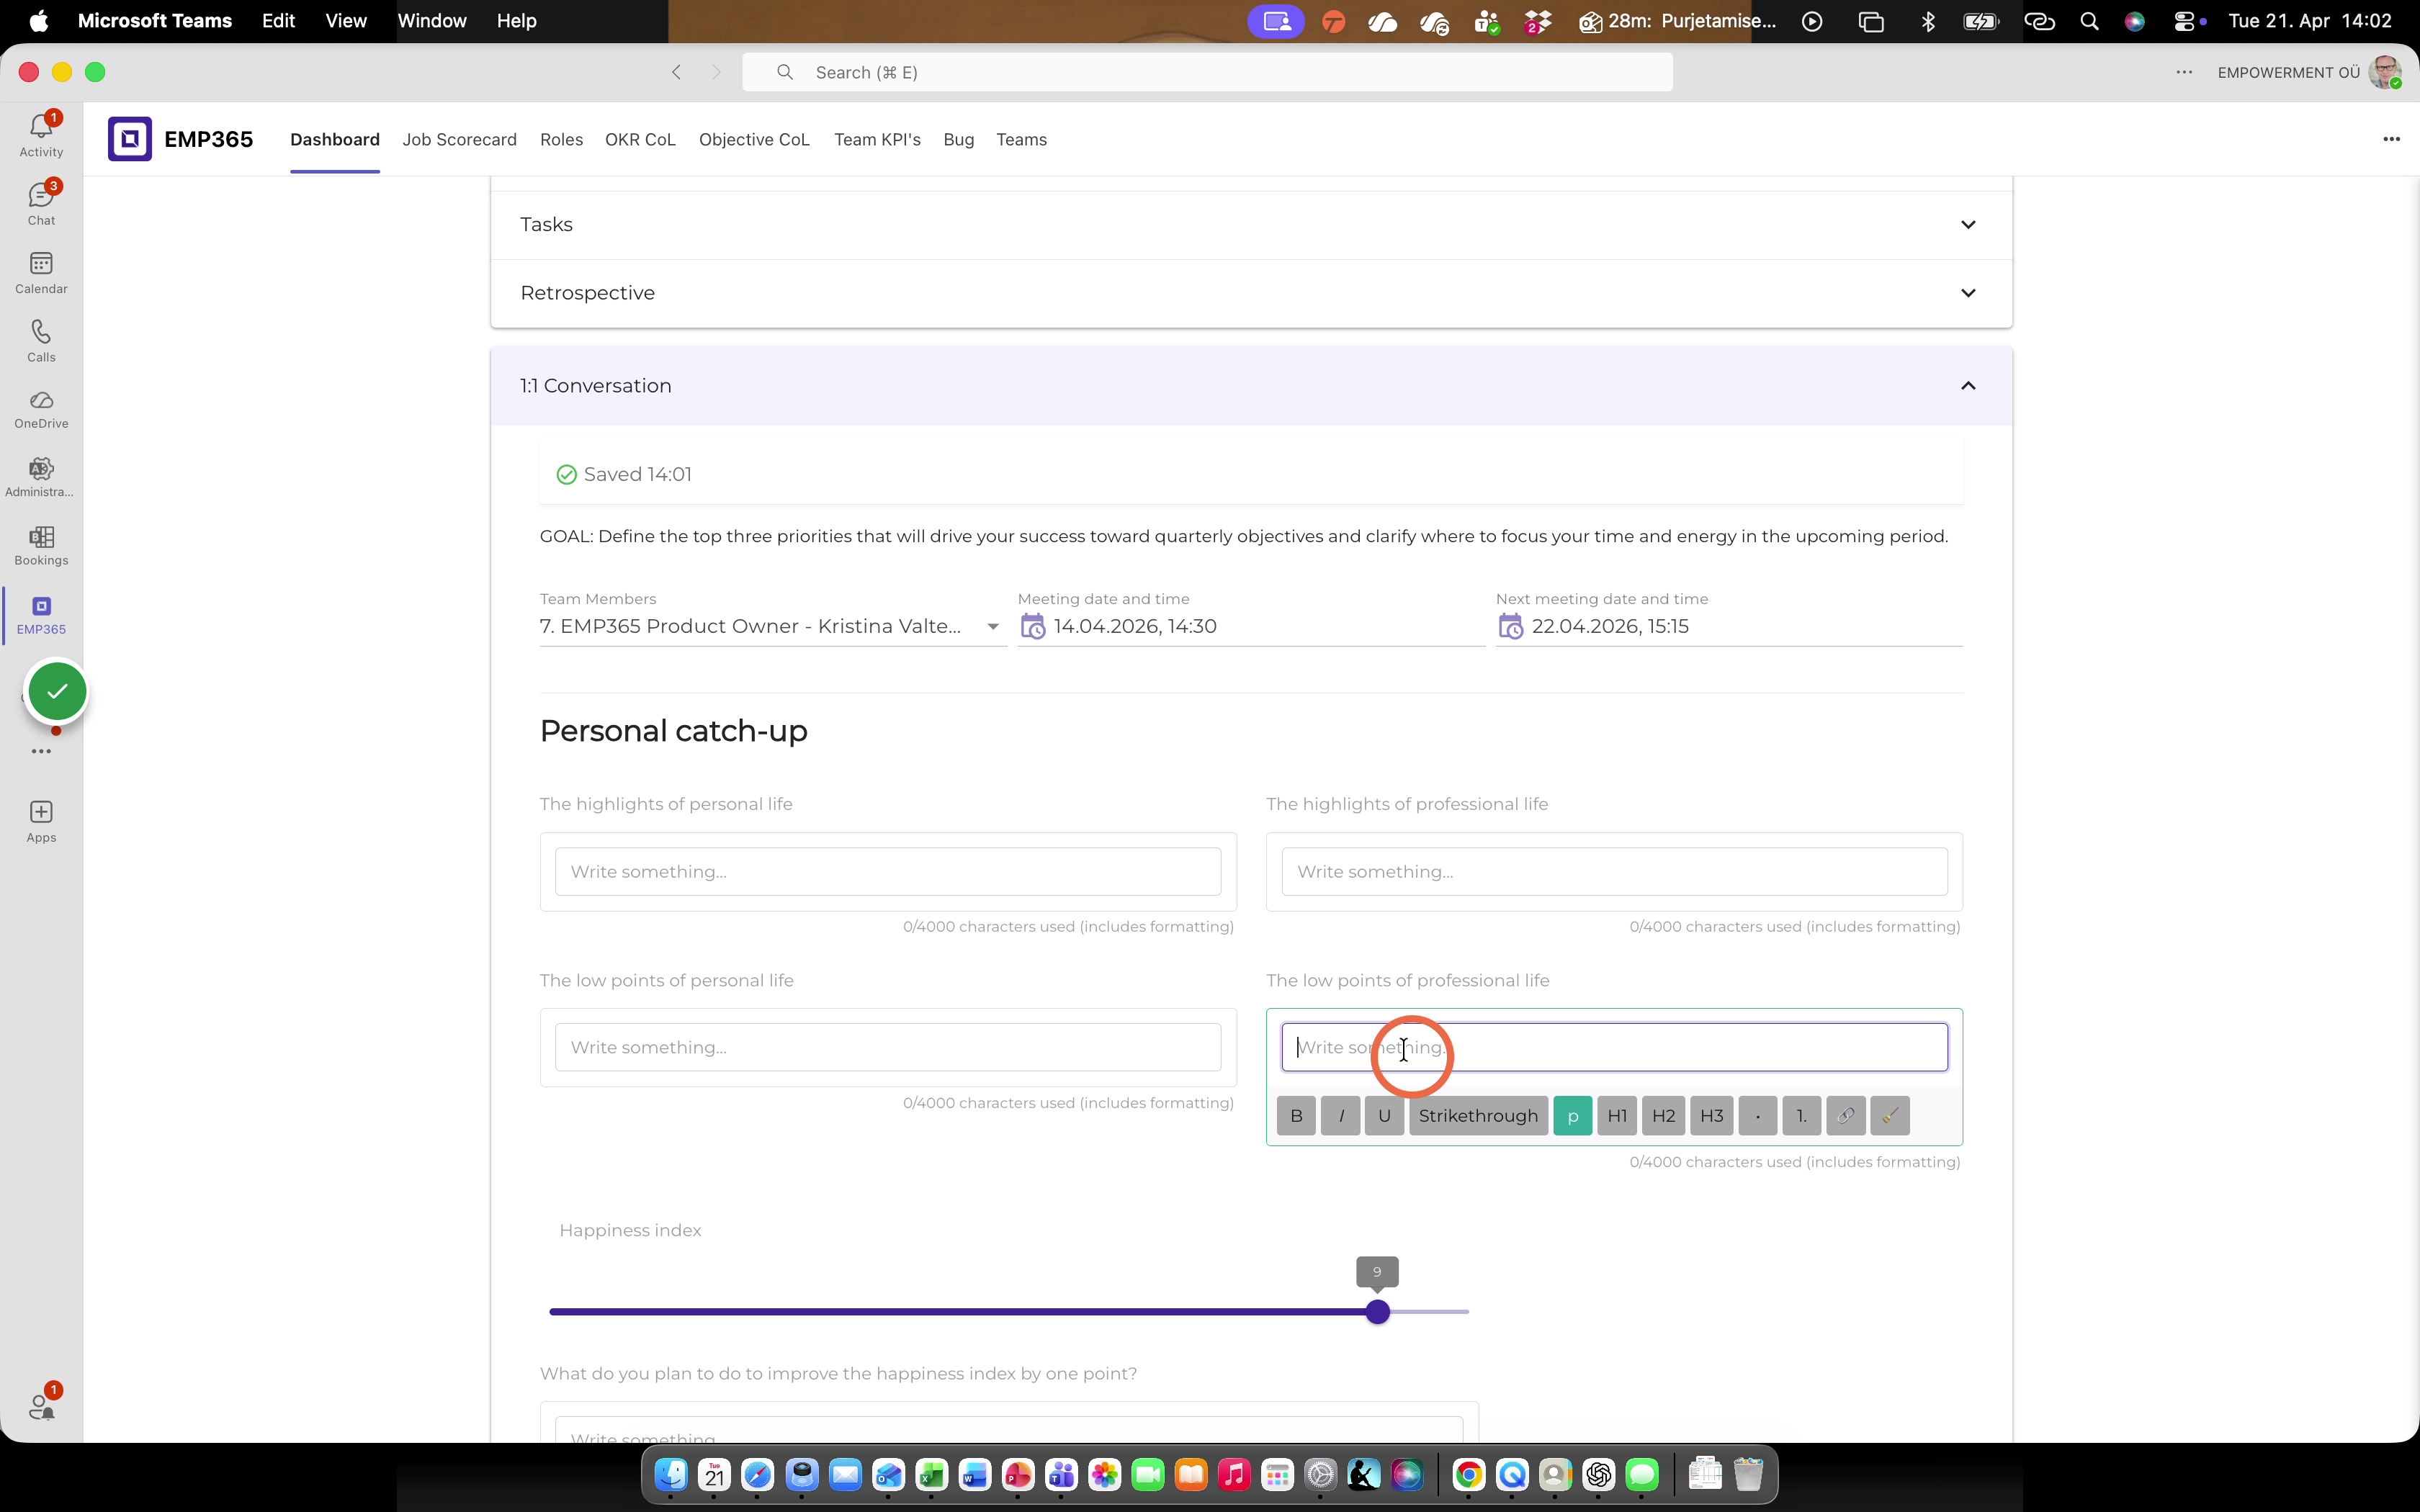Click highlights of personal life text field

coord(888,871)
